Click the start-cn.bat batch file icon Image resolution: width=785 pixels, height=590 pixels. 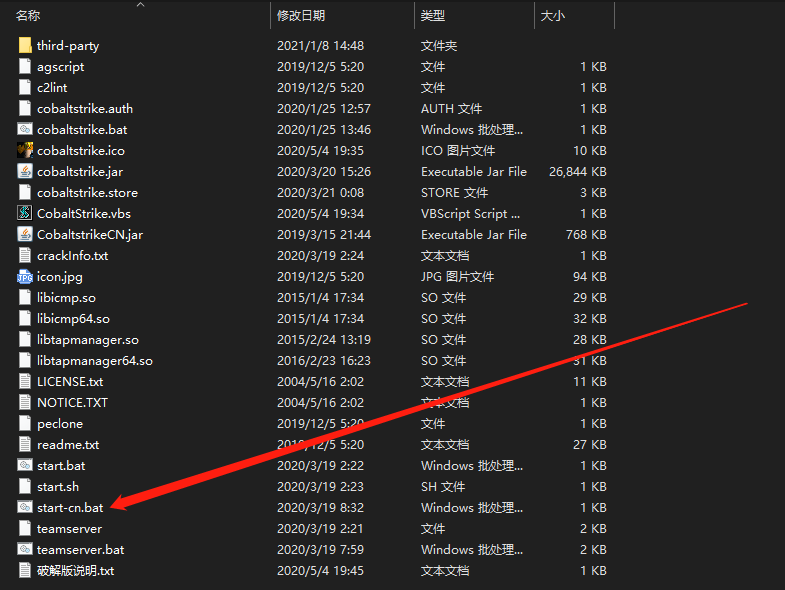coord(25,507)
